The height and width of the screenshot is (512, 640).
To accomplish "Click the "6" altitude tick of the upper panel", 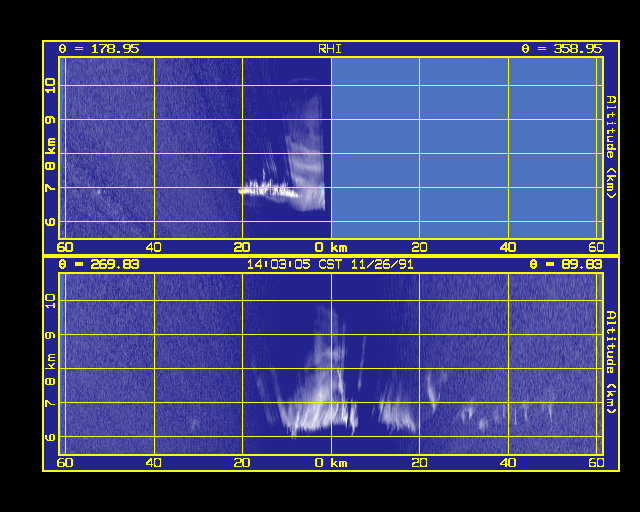I will (50, 222).
